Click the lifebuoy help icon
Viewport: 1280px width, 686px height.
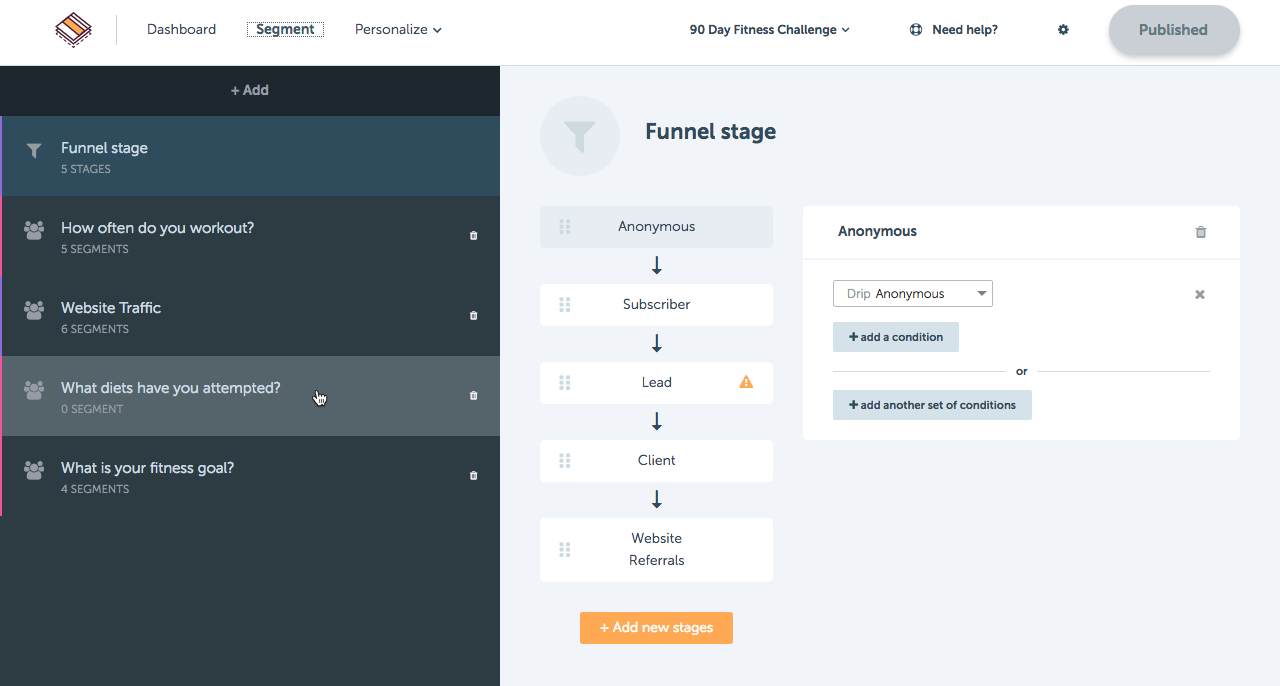coord(916,30)
